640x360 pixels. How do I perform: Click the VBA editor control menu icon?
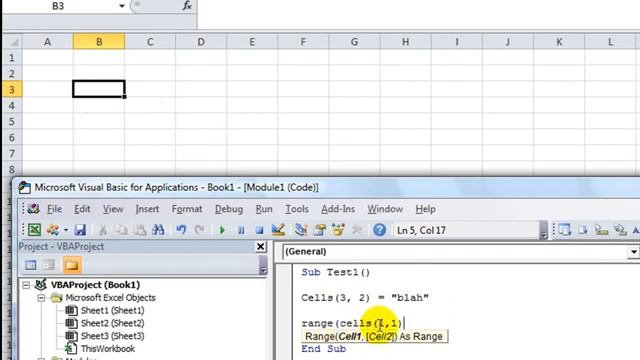[33, 209]
